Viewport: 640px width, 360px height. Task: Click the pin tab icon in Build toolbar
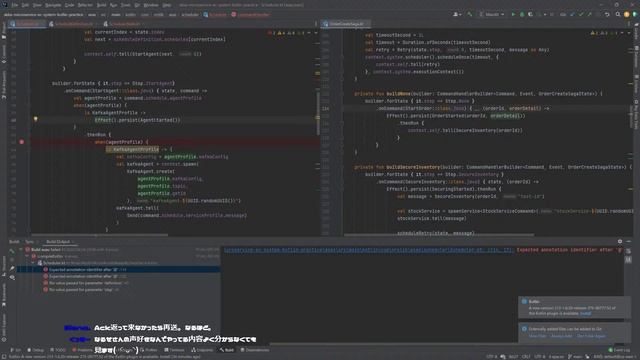(x=12, y=268)
